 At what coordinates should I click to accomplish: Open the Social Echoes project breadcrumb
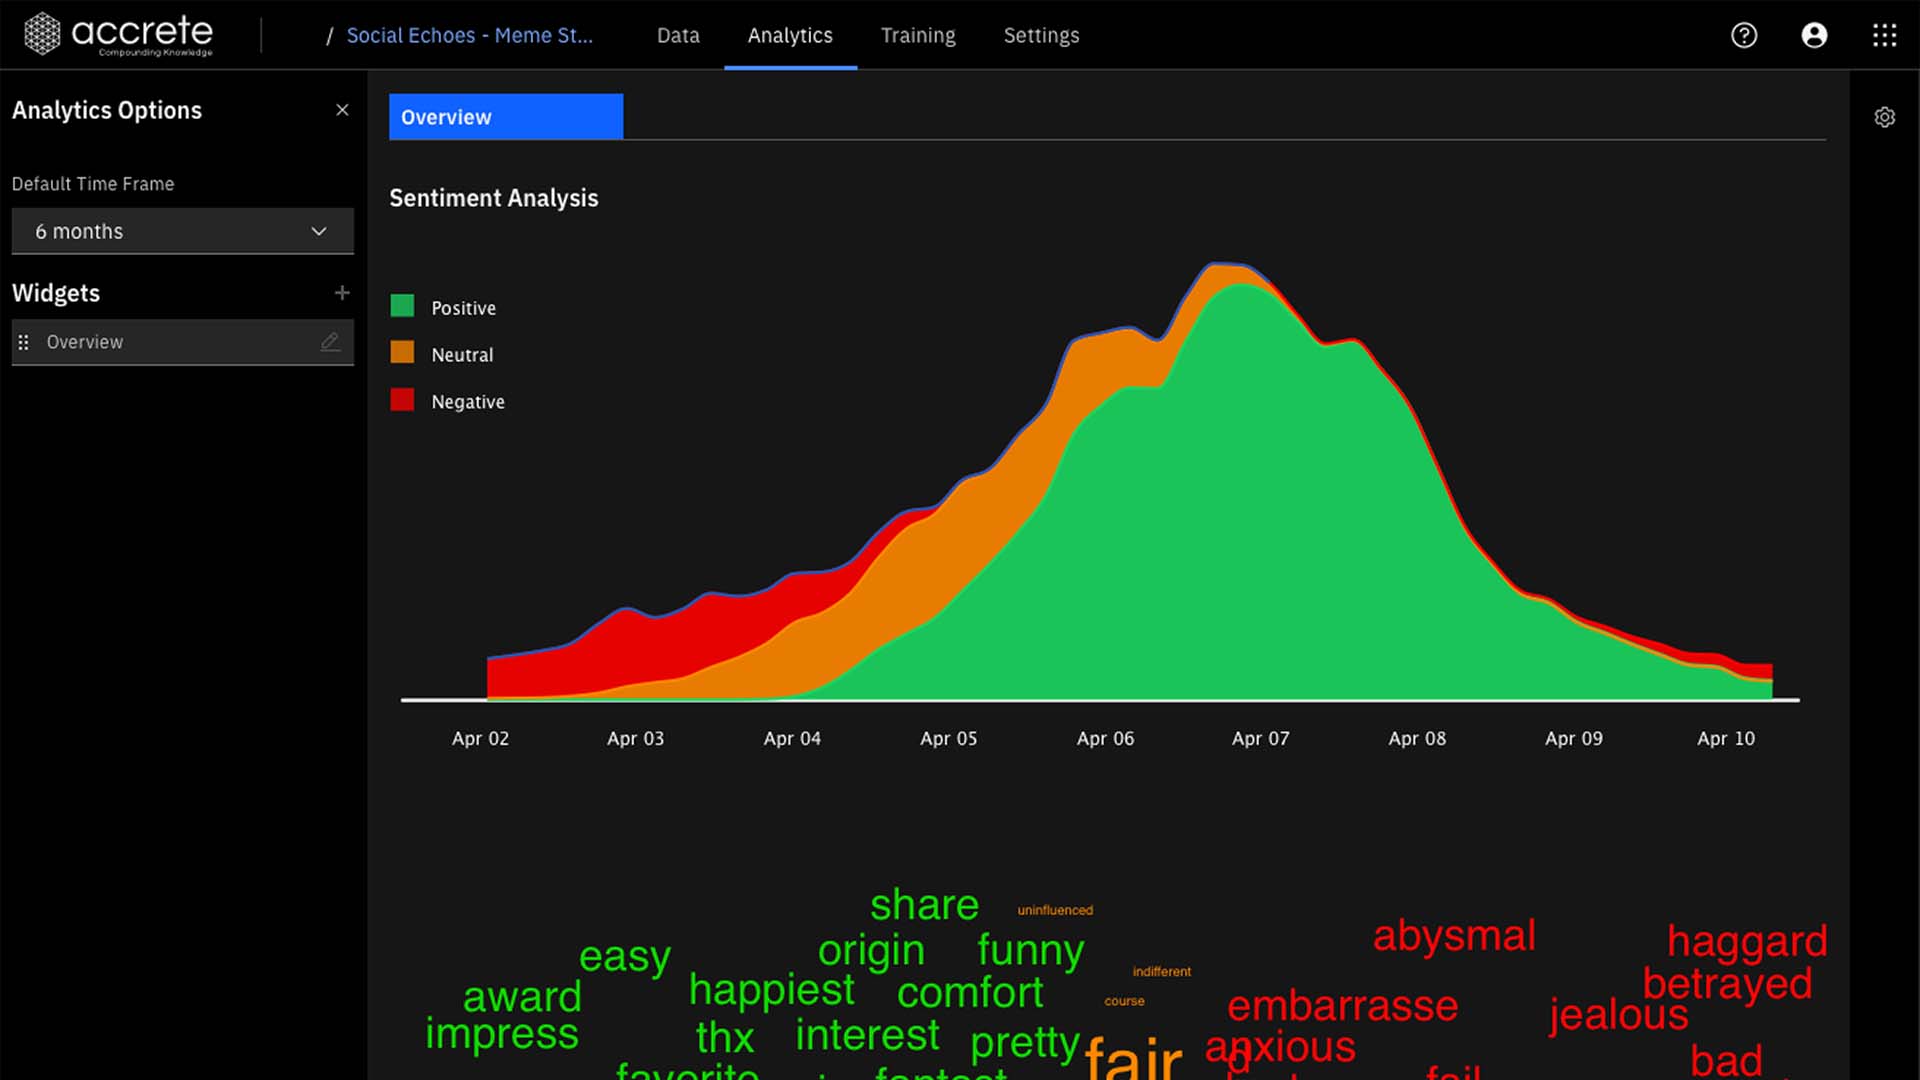point(469,36)
